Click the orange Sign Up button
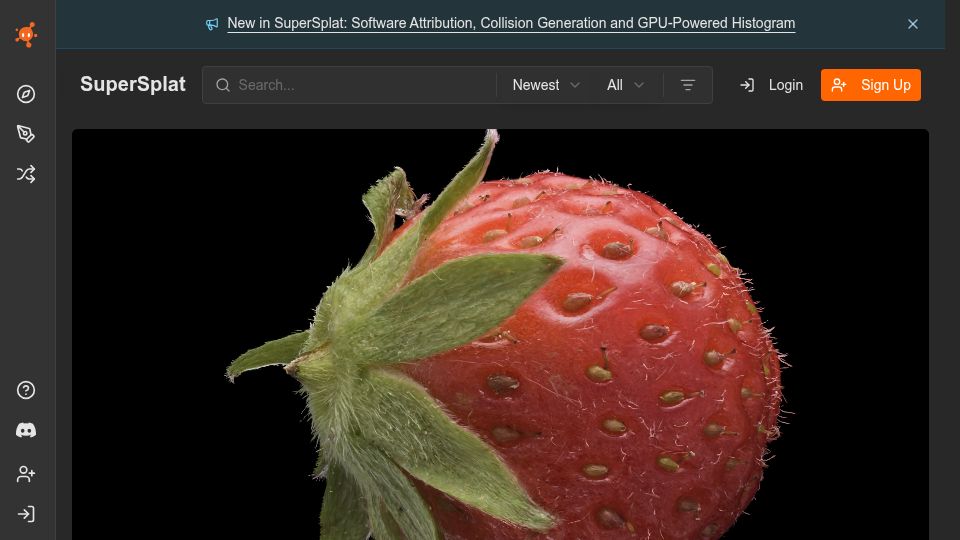960x540 pixels. click(871, 85)
